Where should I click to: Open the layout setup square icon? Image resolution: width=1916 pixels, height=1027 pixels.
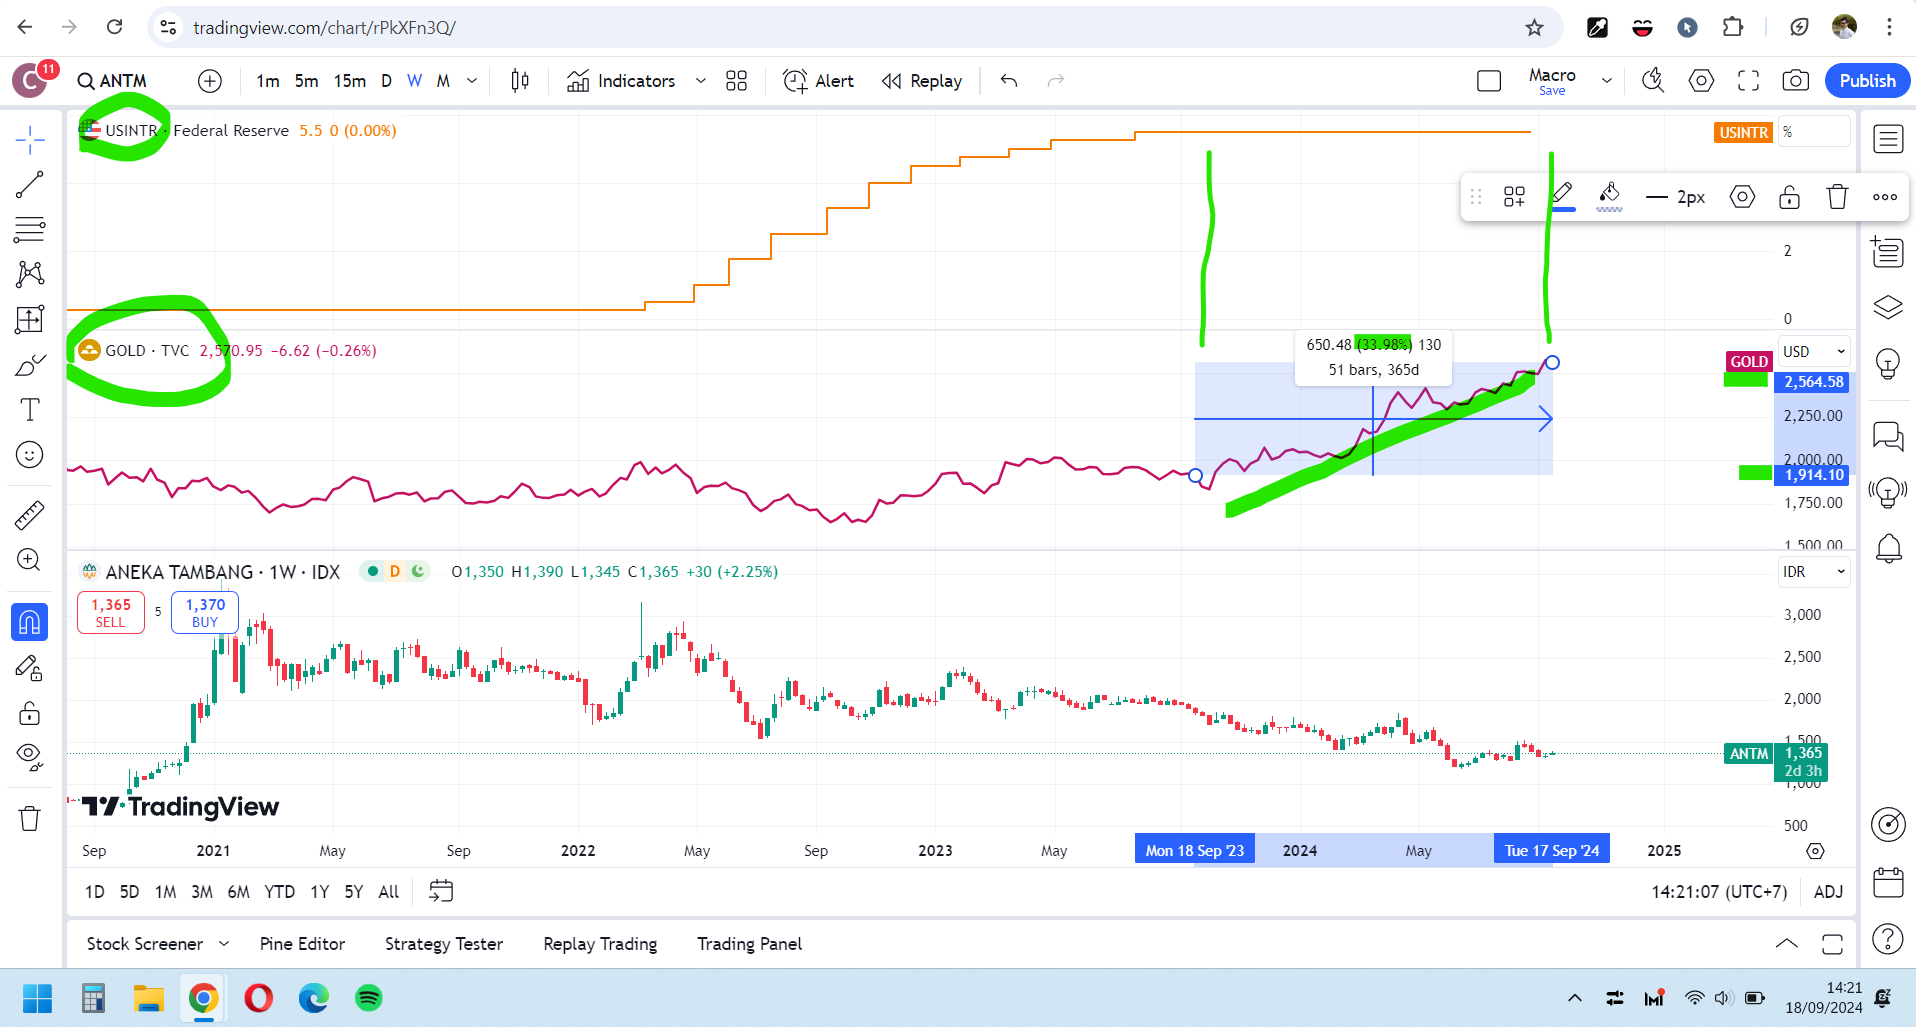[1489, 81]
